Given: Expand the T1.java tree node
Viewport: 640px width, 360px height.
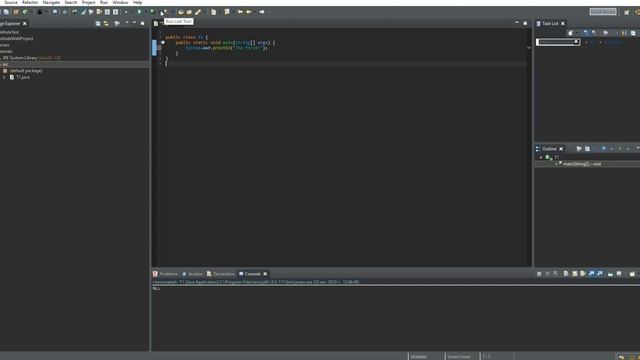Looking at the screenshot, I should [x=4, y=77].
